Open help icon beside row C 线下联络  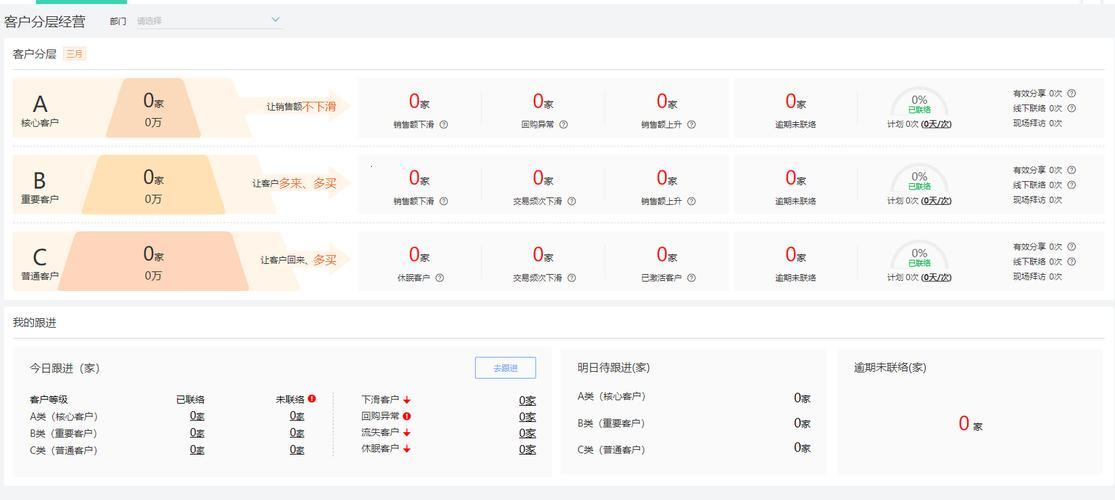pyautogui.click(x=1072, y=262)
